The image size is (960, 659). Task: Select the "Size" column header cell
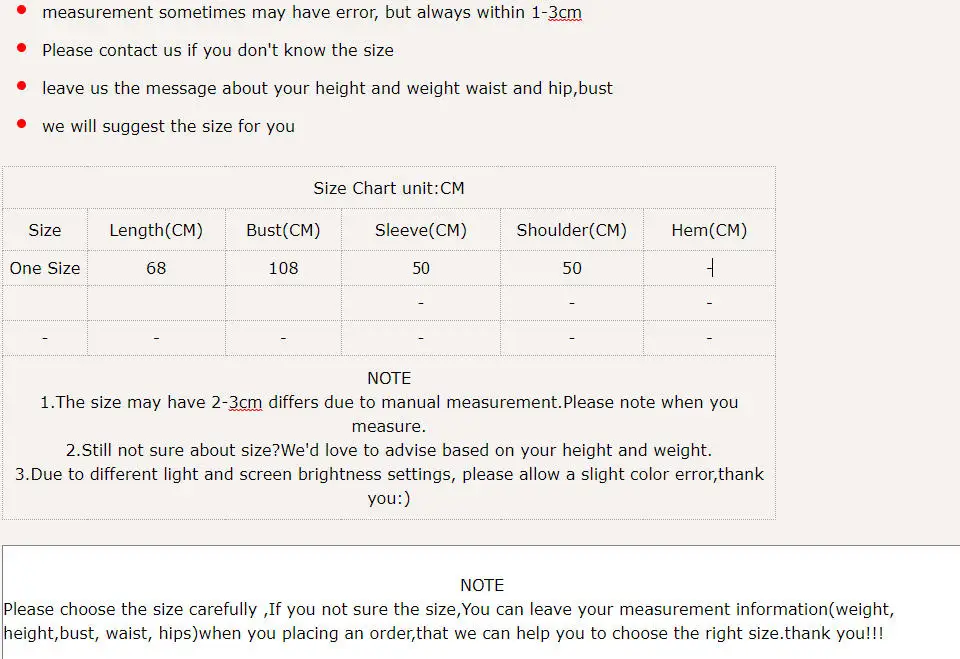coord(45,230)
